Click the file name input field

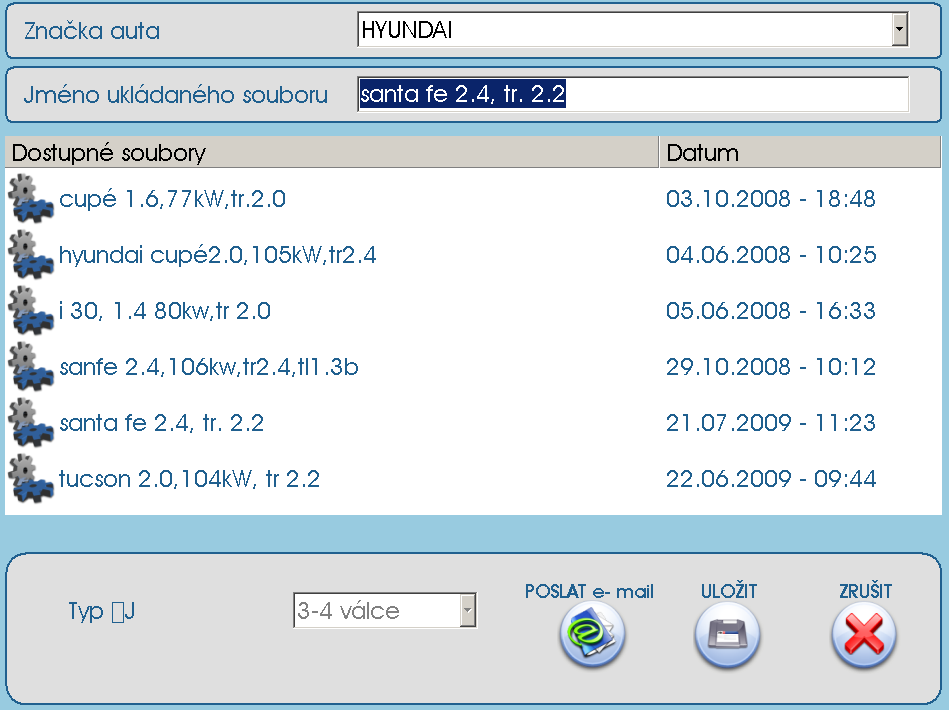click(633, 94)
